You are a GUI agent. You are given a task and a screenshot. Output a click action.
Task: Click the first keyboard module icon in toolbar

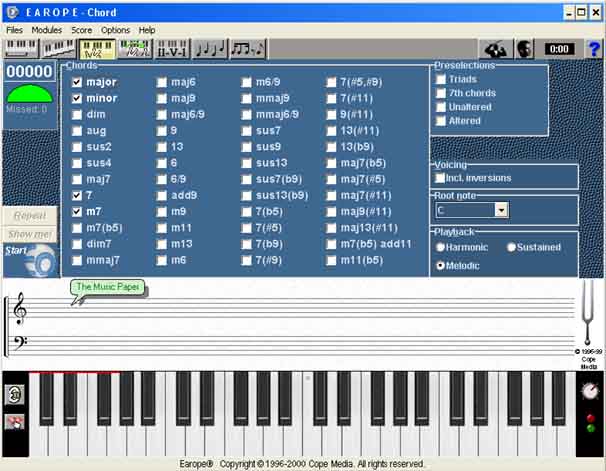(20, 48)
